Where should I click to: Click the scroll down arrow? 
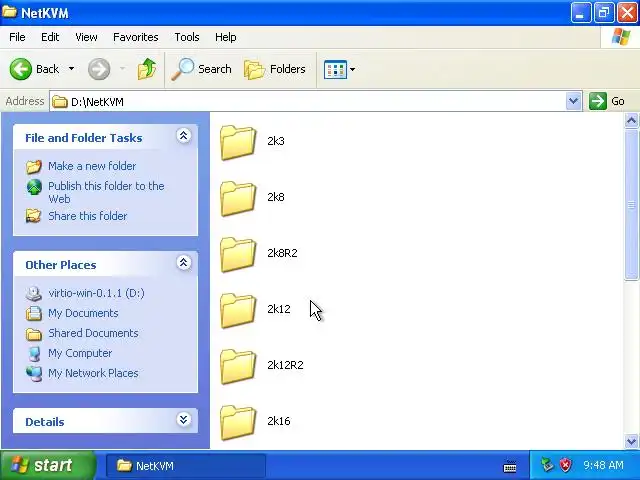tap(631, 441)
